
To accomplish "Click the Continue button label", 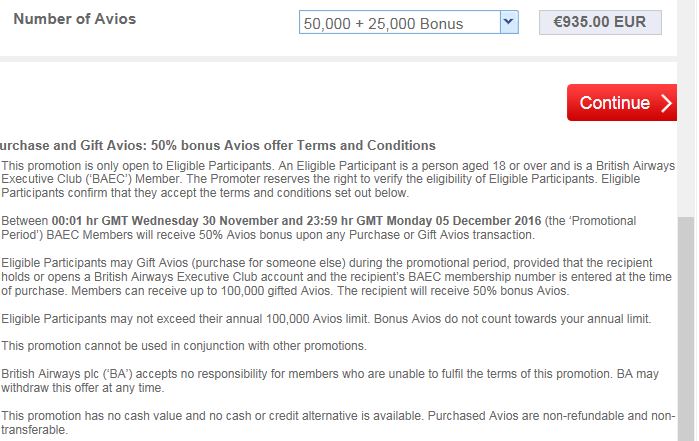I will coord(614,103).
